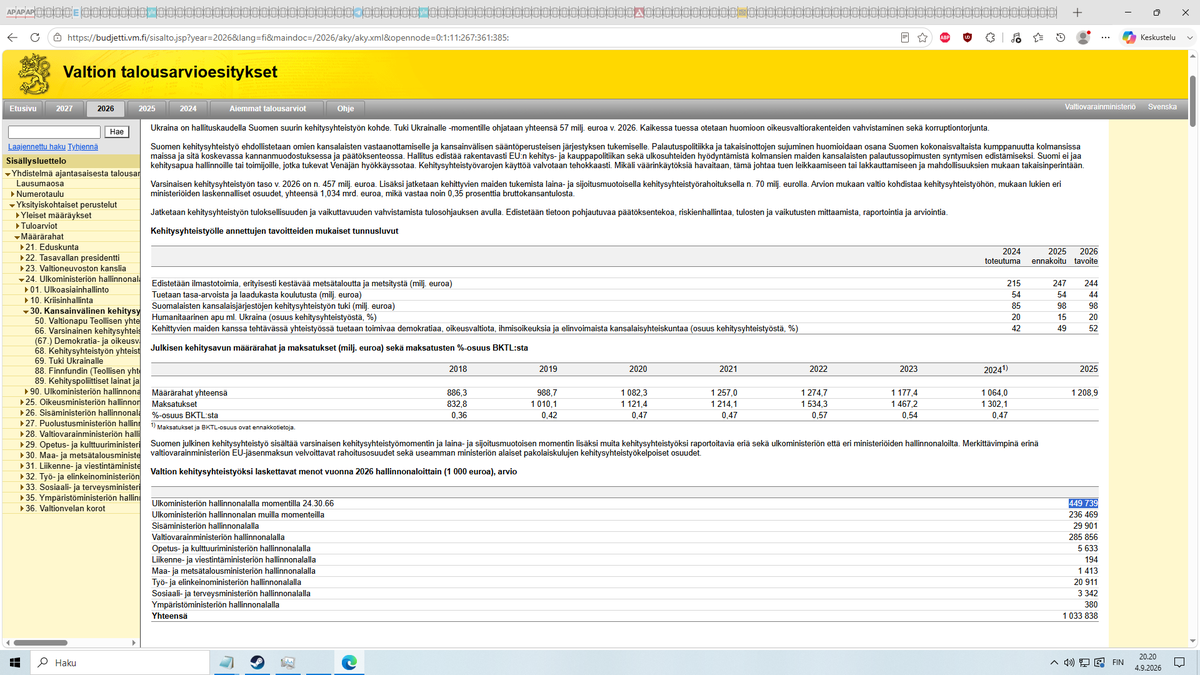Open the Favorites list
The image size is (1200, 675).
[1038, 37]
